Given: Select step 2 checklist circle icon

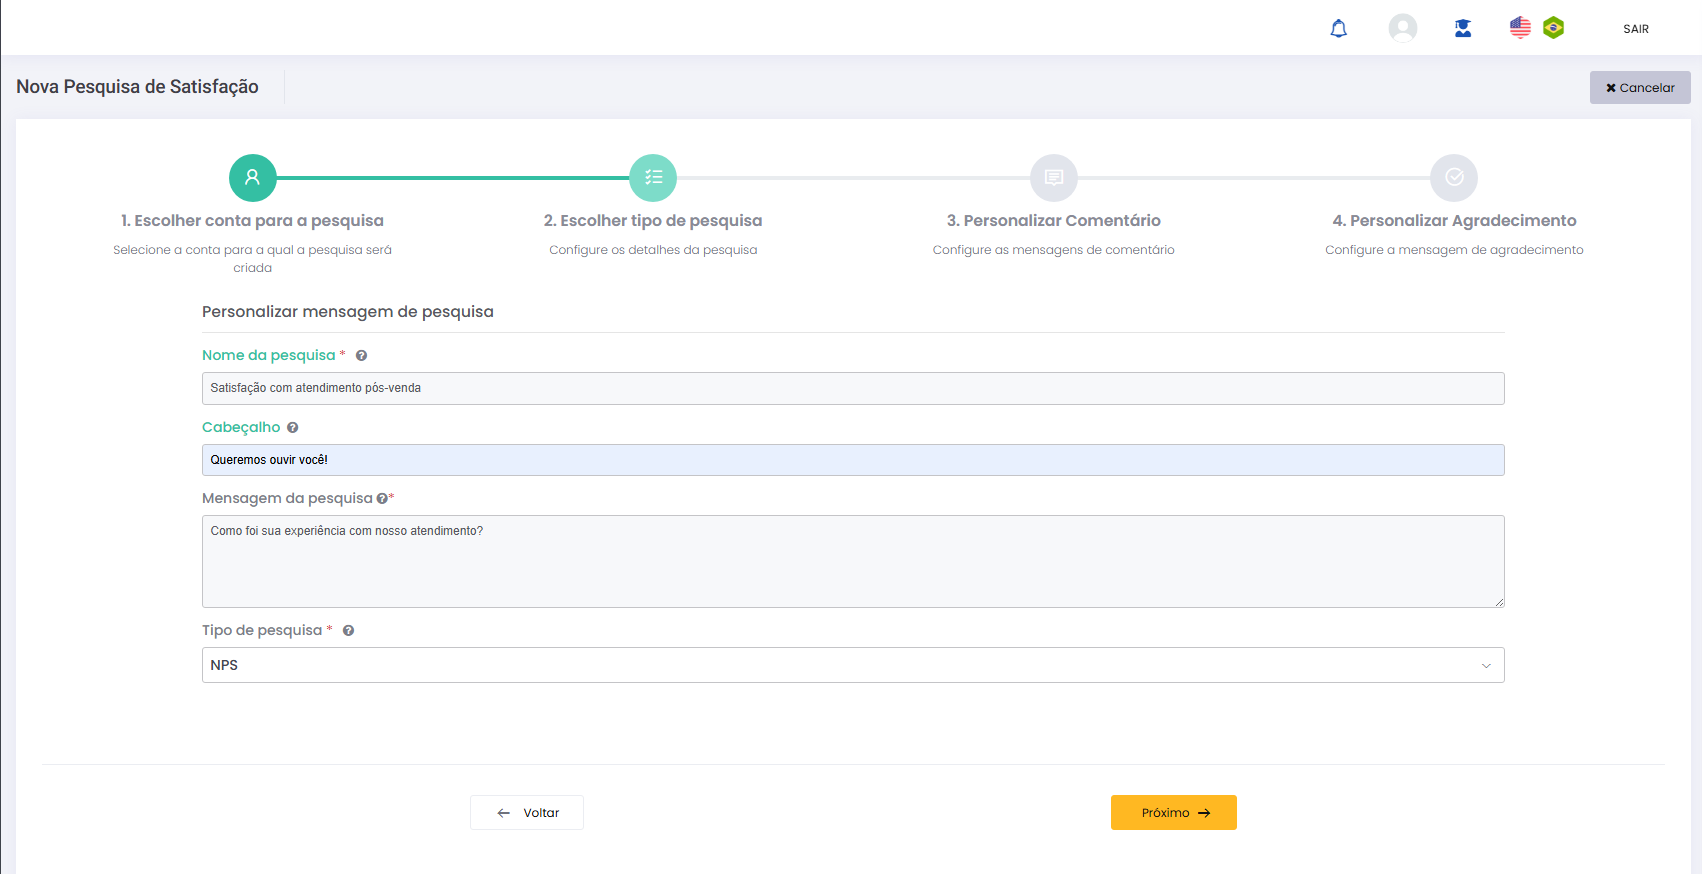Looking at the screenshot, I should point(653,178).
